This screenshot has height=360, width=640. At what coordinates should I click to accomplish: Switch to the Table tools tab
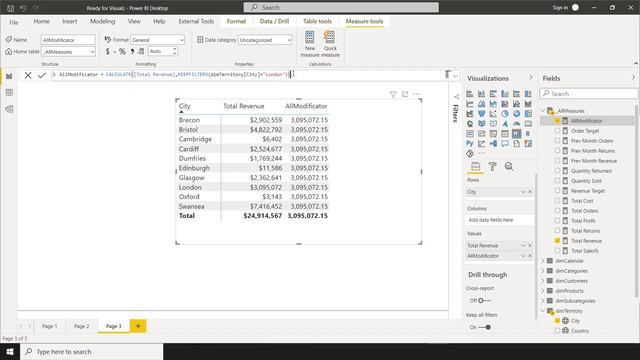[x=317, y=21]
